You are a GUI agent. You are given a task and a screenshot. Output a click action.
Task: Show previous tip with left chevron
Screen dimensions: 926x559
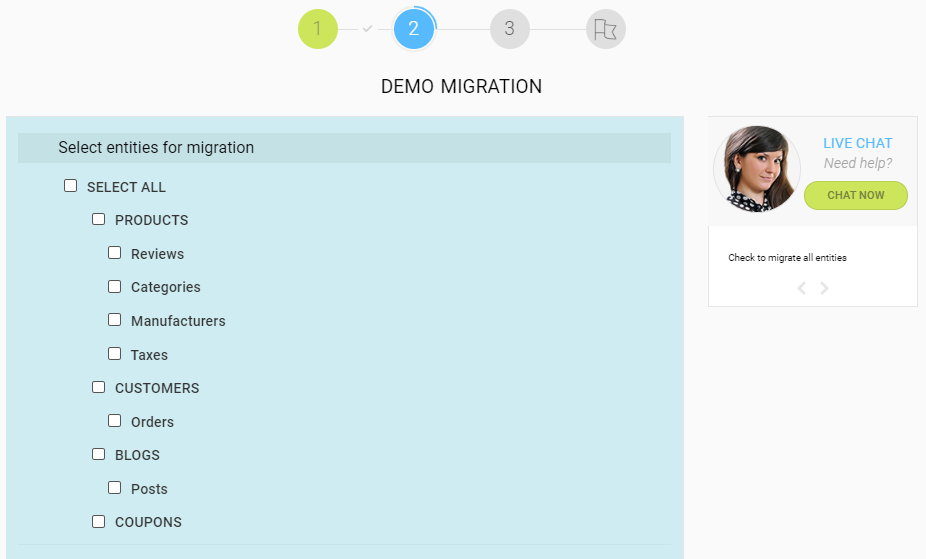(x=801, y=288)
